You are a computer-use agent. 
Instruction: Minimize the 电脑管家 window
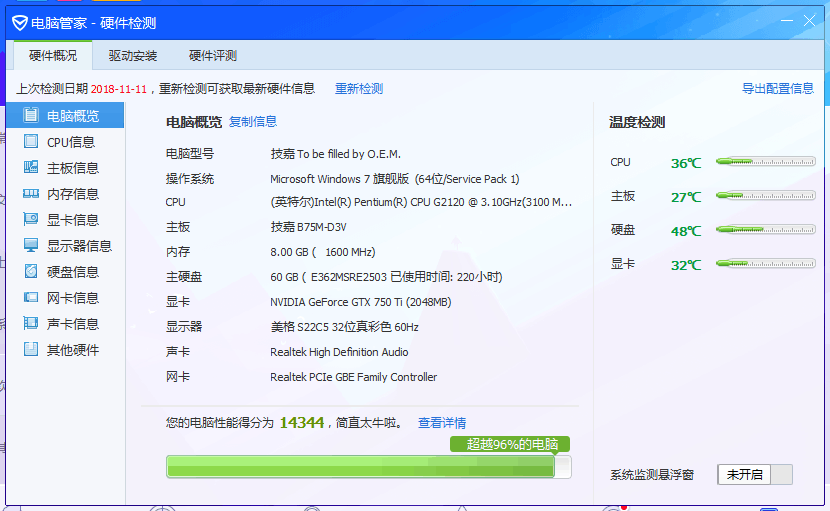pyautogui.click(x=787, y=21)
